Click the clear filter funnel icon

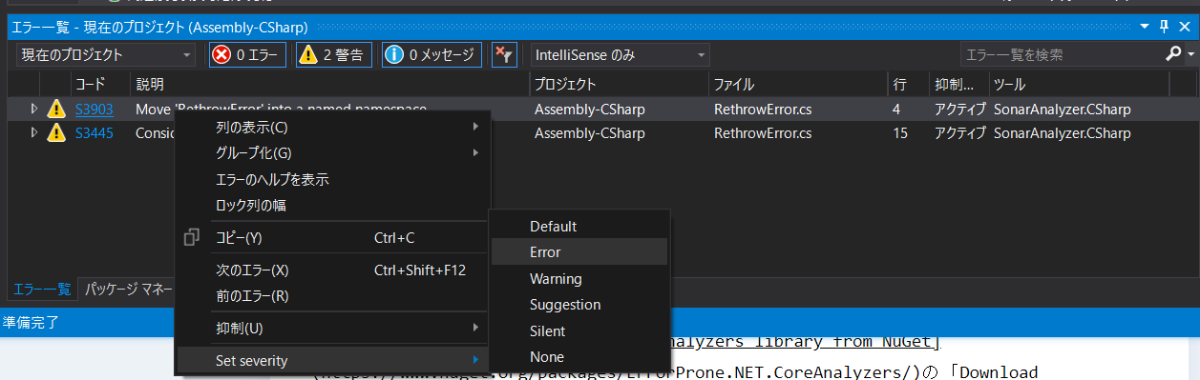[x=505, y=55]
